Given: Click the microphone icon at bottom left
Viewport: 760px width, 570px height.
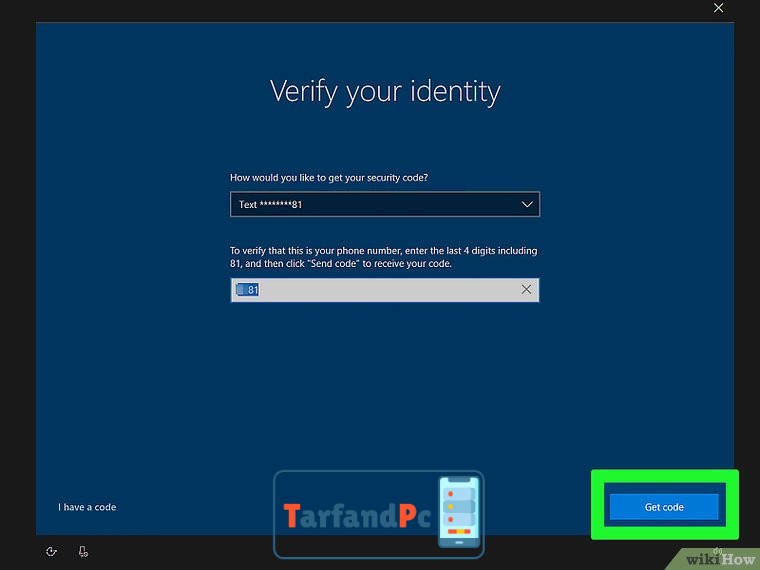Looking at the screenshot, I should point(83,552).
